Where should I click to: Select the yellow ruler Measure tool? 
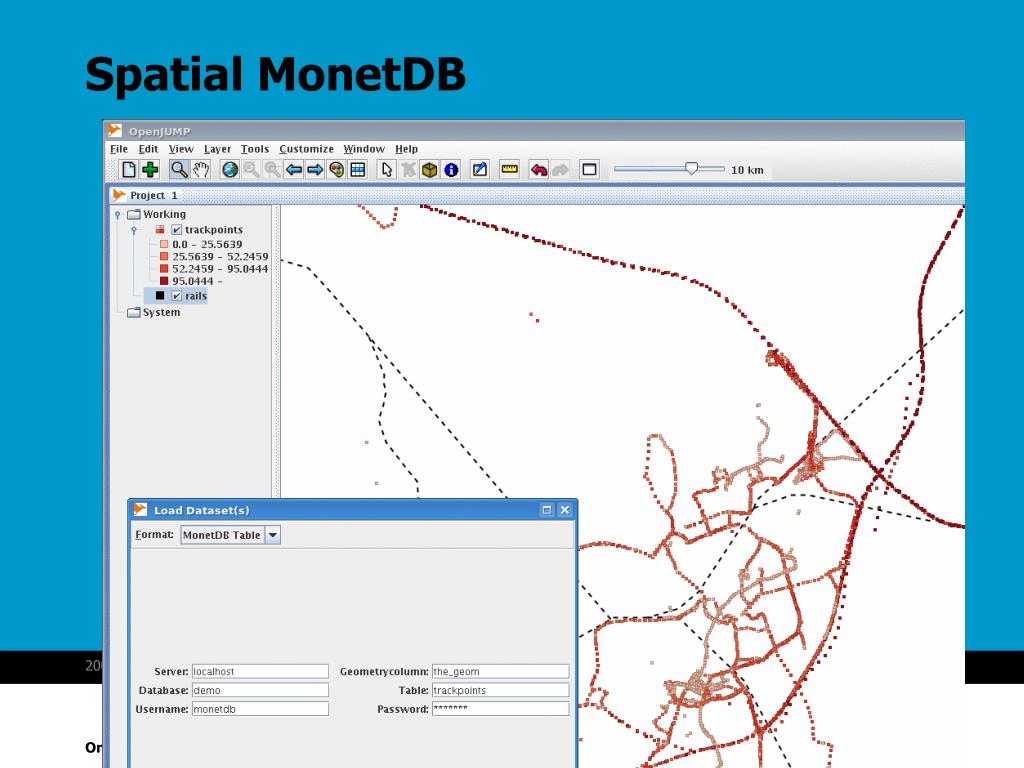[x=510, y=169]
